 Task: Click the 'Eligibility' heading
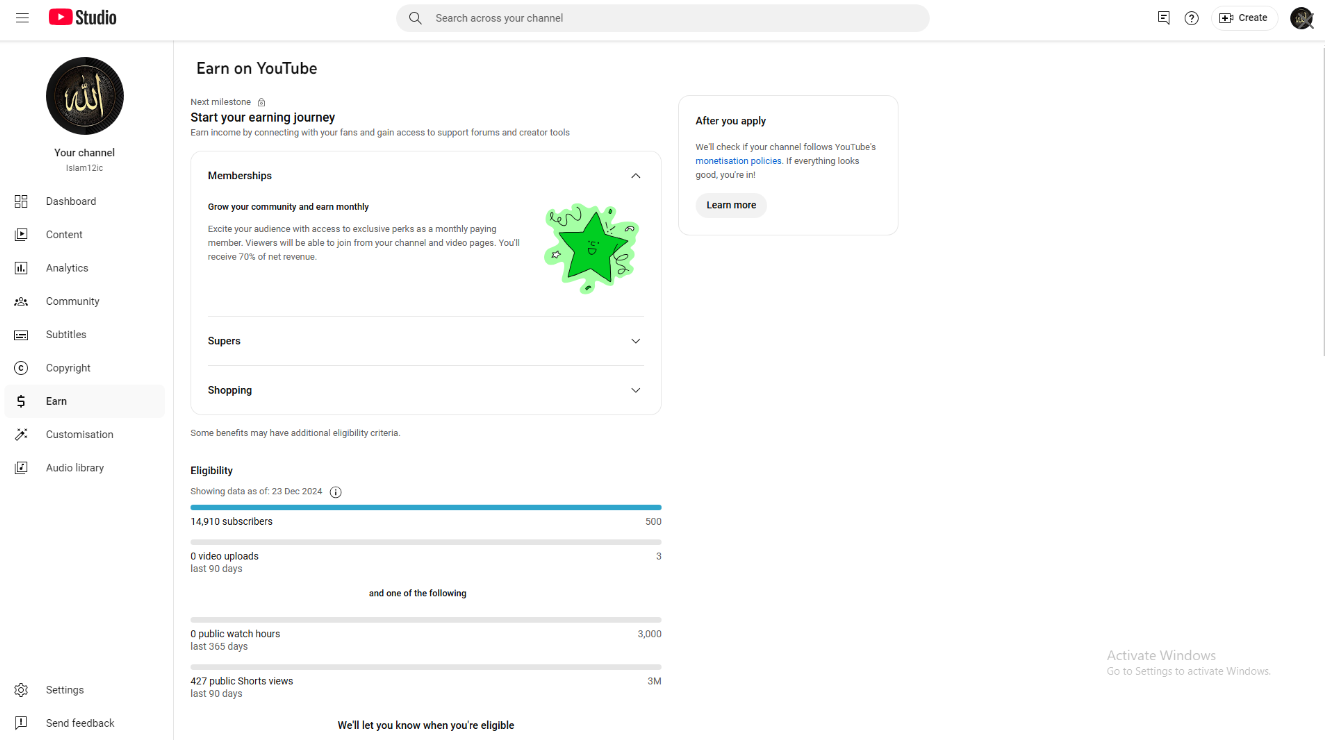pyautogui.click(x=212, y=470)
